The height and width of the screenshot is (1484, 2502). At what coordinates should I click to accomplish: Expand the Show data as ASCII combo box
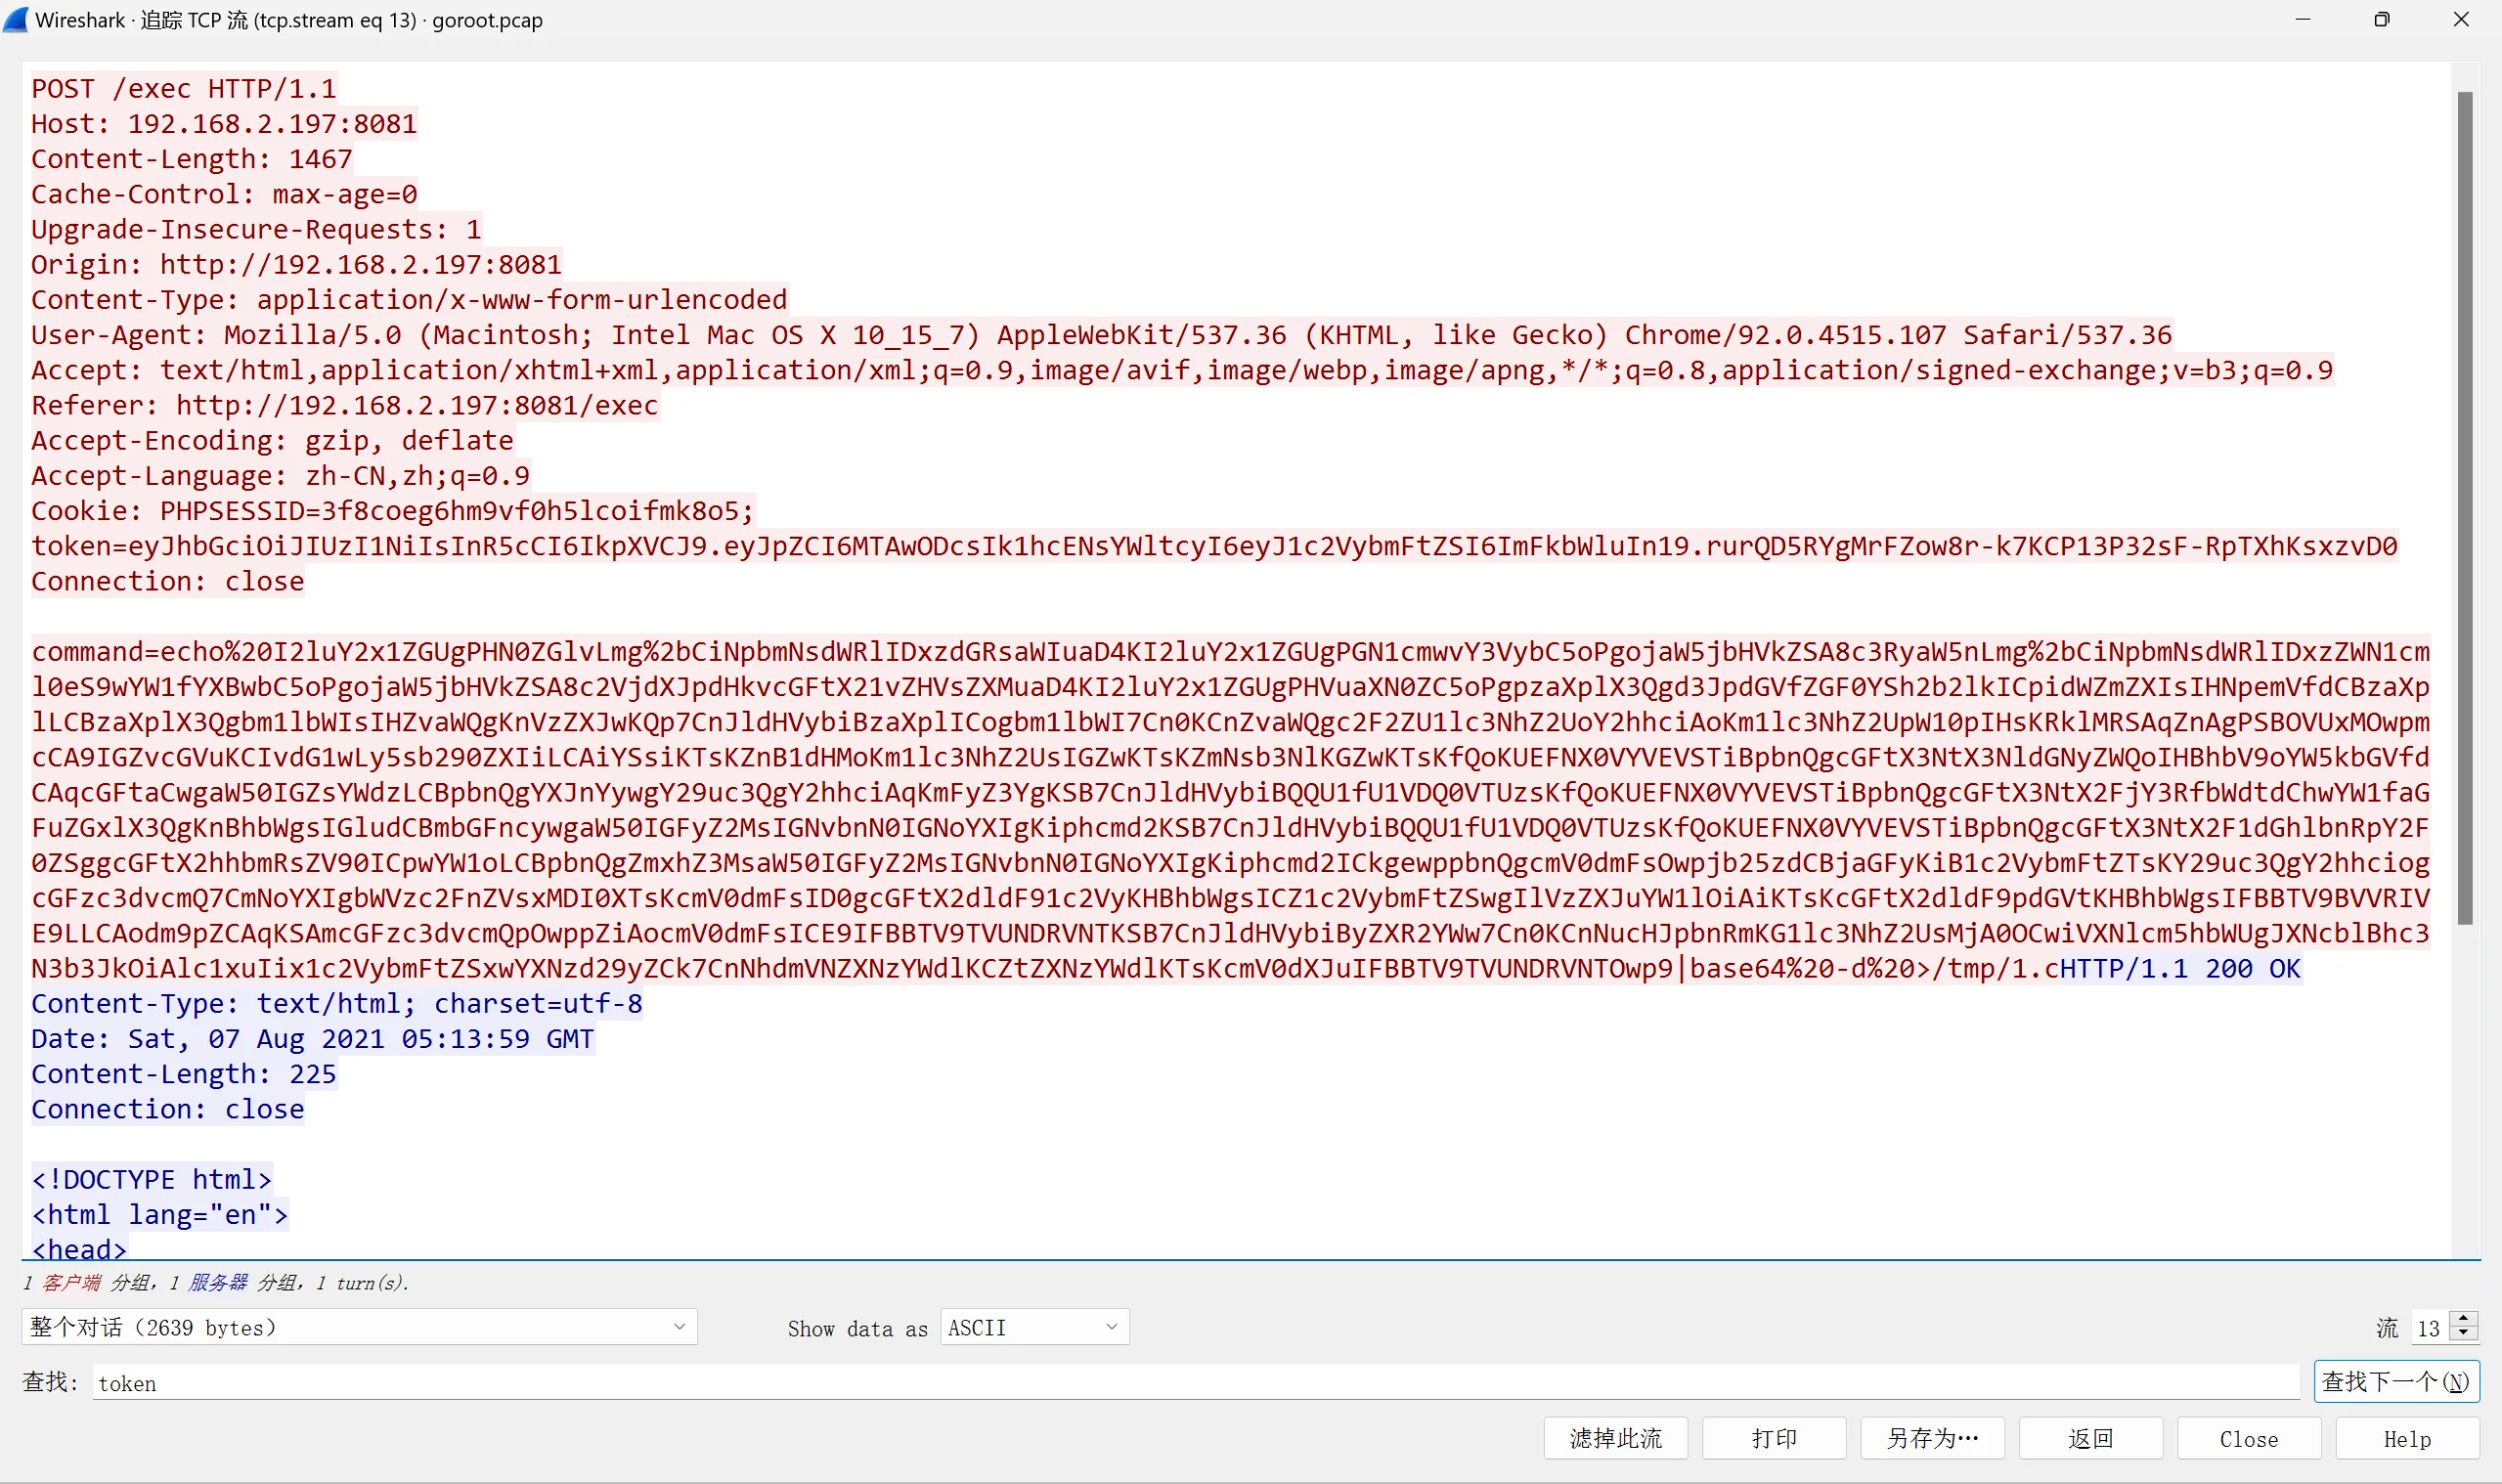[x=1034, y=1327]
